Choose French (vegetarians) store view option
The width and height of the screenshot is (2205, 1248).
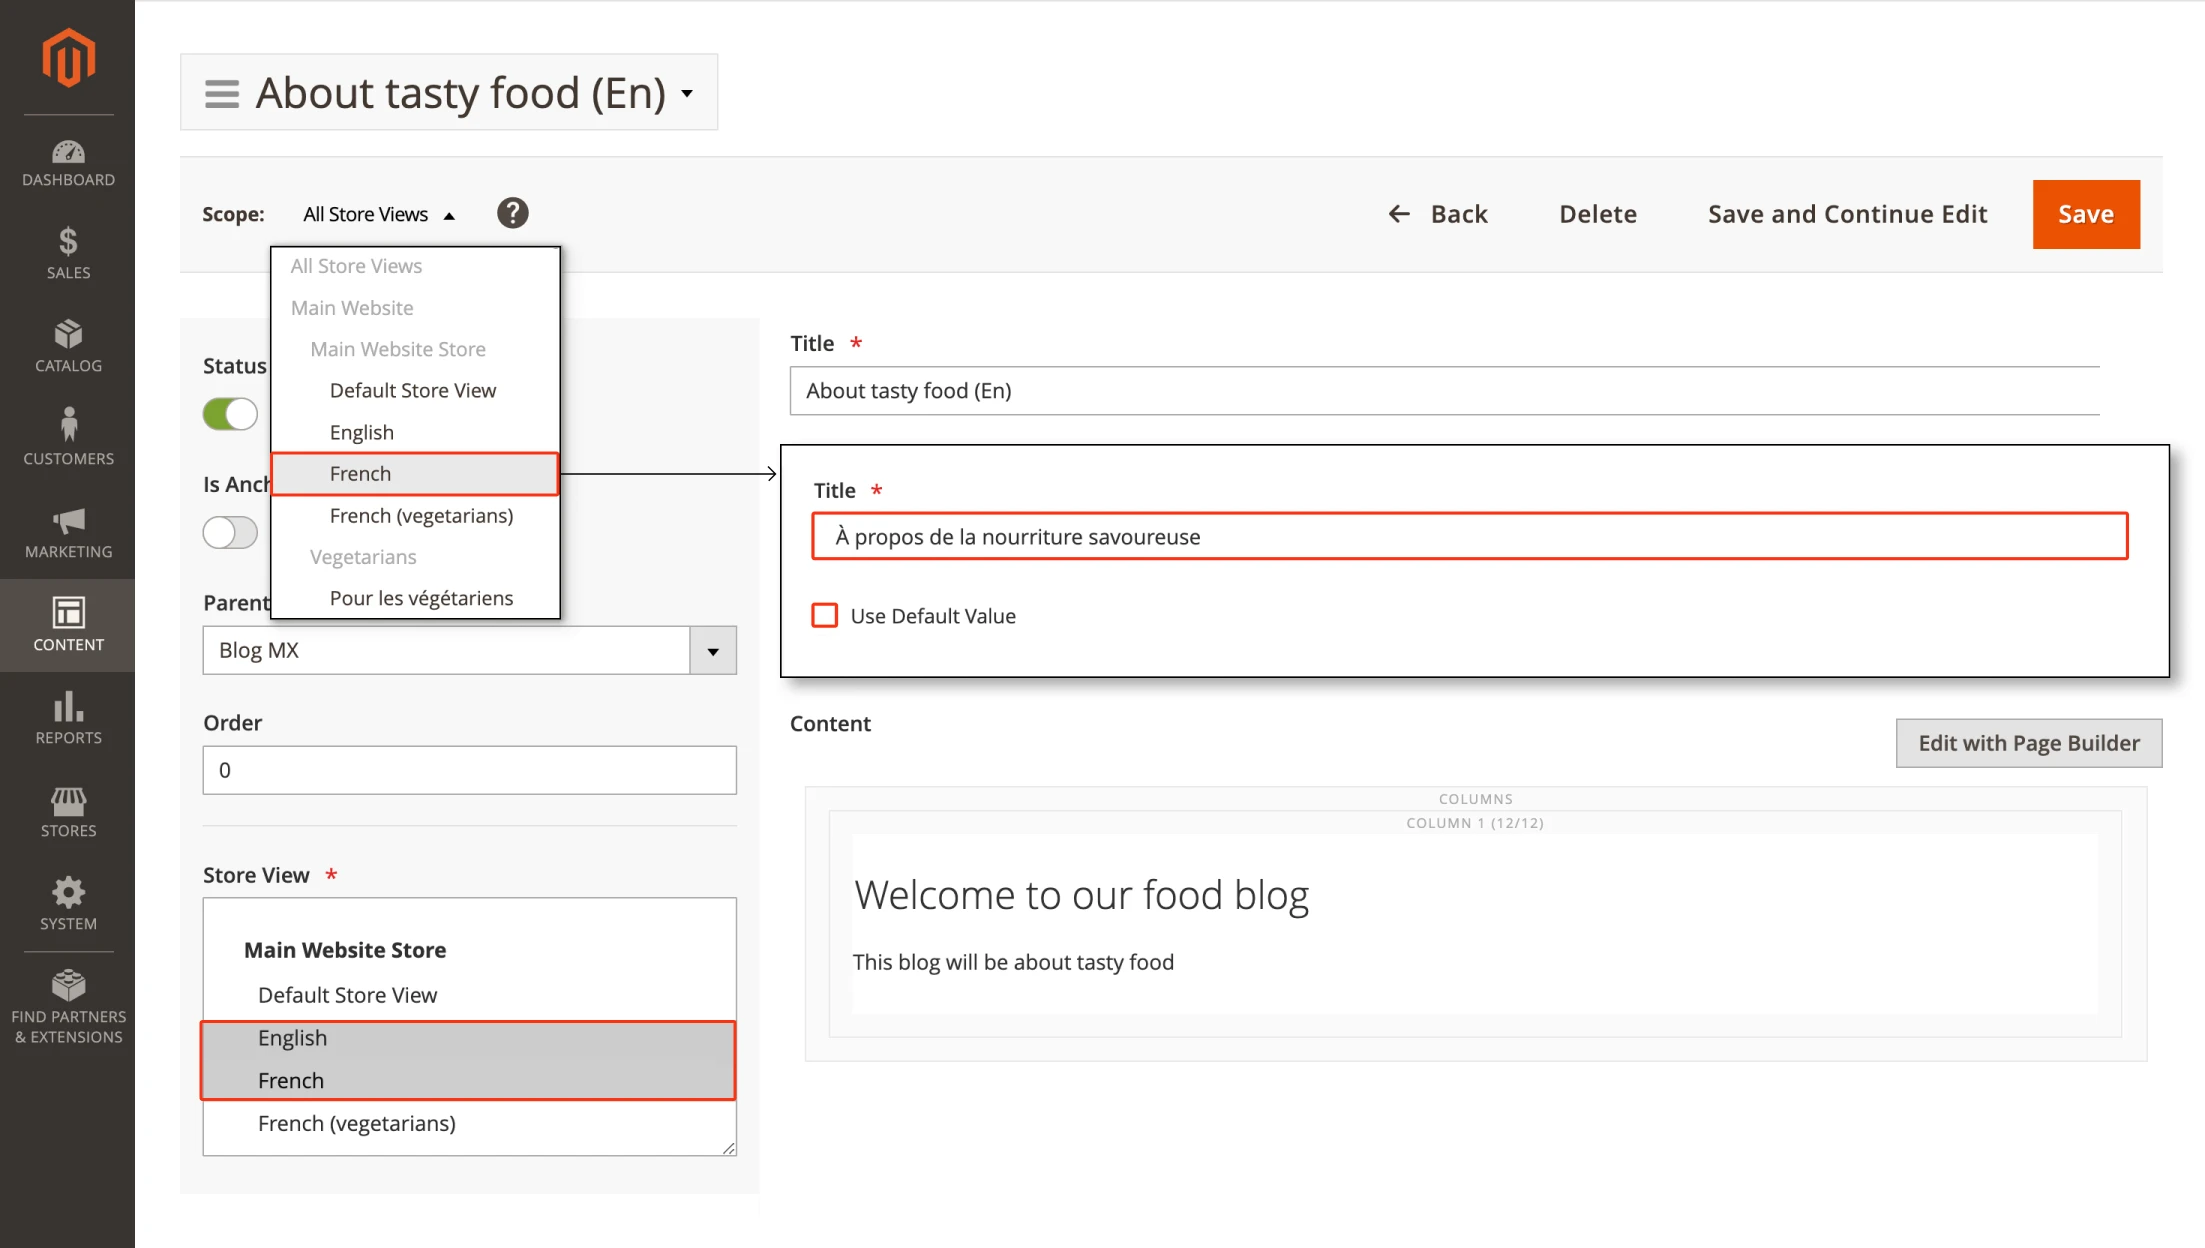coord(358,1123)
